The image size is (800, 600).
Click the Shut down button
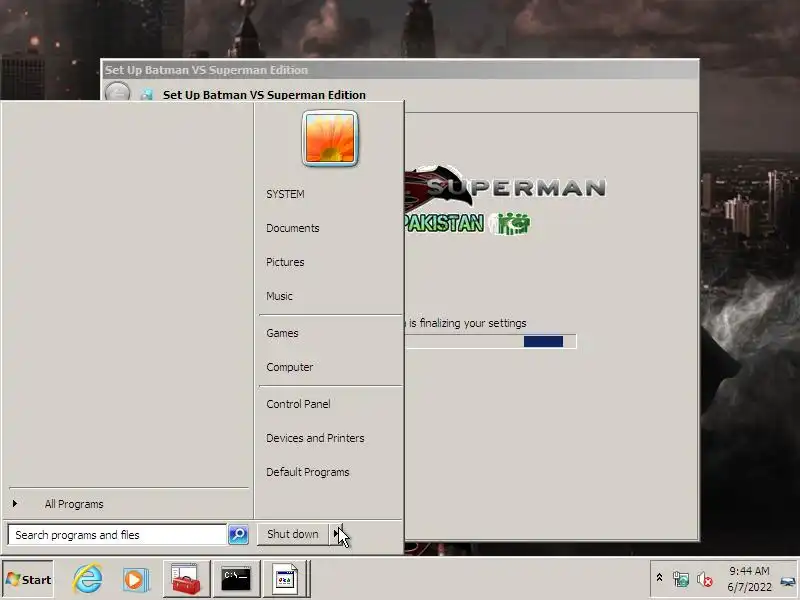[293, 534]
